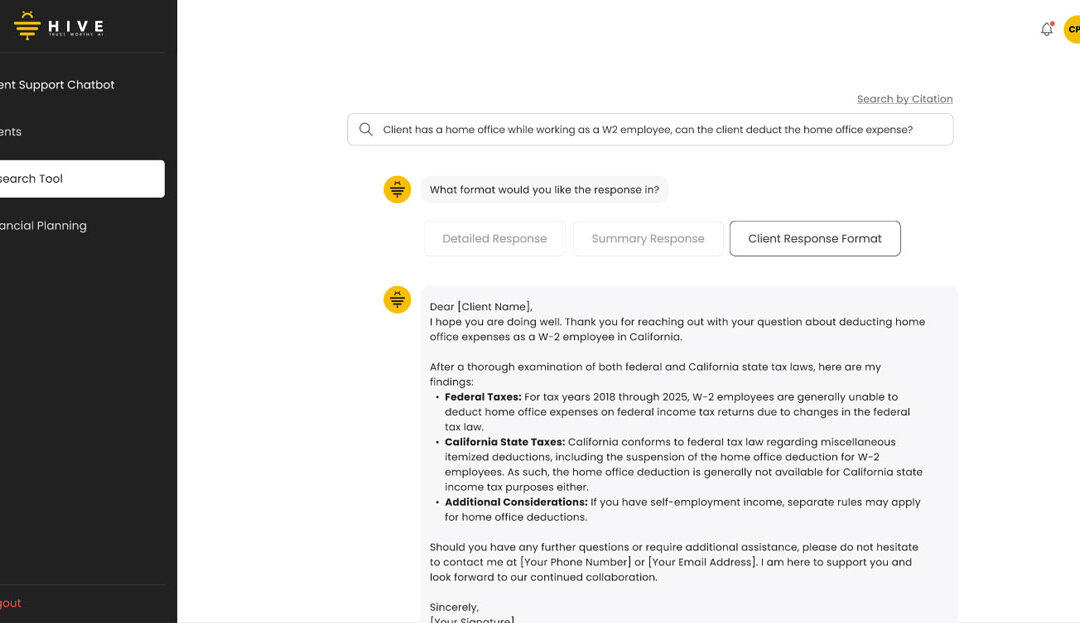Open the Search by Citation link
The width and height of the screenshot is (1080, 623).
tap(904, 98)
